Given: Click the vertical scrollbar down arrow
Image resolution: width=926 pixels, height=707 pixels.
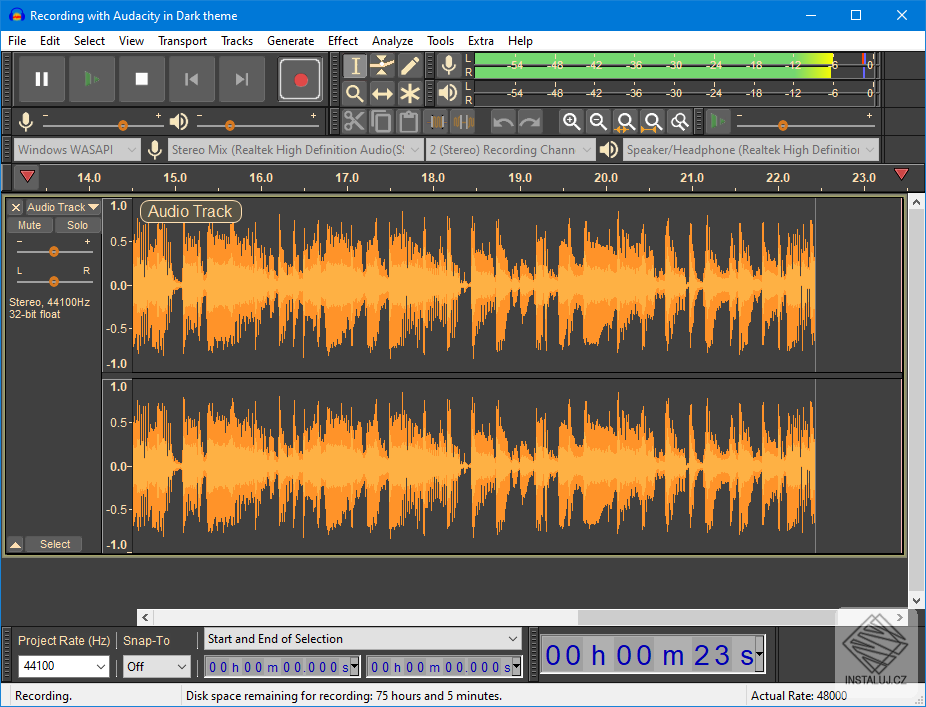Looking at the screenshot, I should (917, 601).
